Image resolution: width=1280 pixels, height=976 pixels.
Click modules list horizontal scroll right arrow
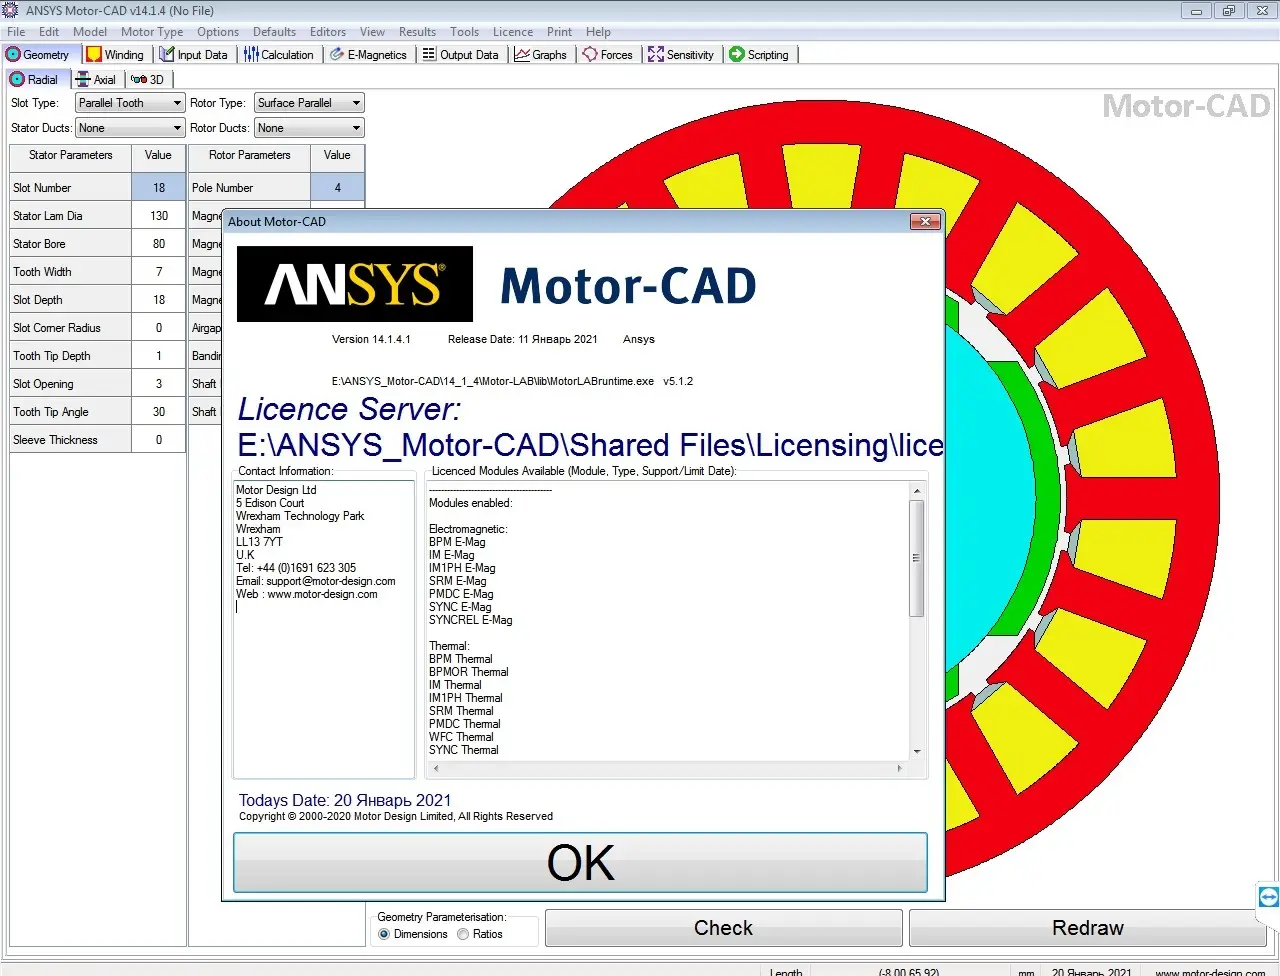coord(899,768)
